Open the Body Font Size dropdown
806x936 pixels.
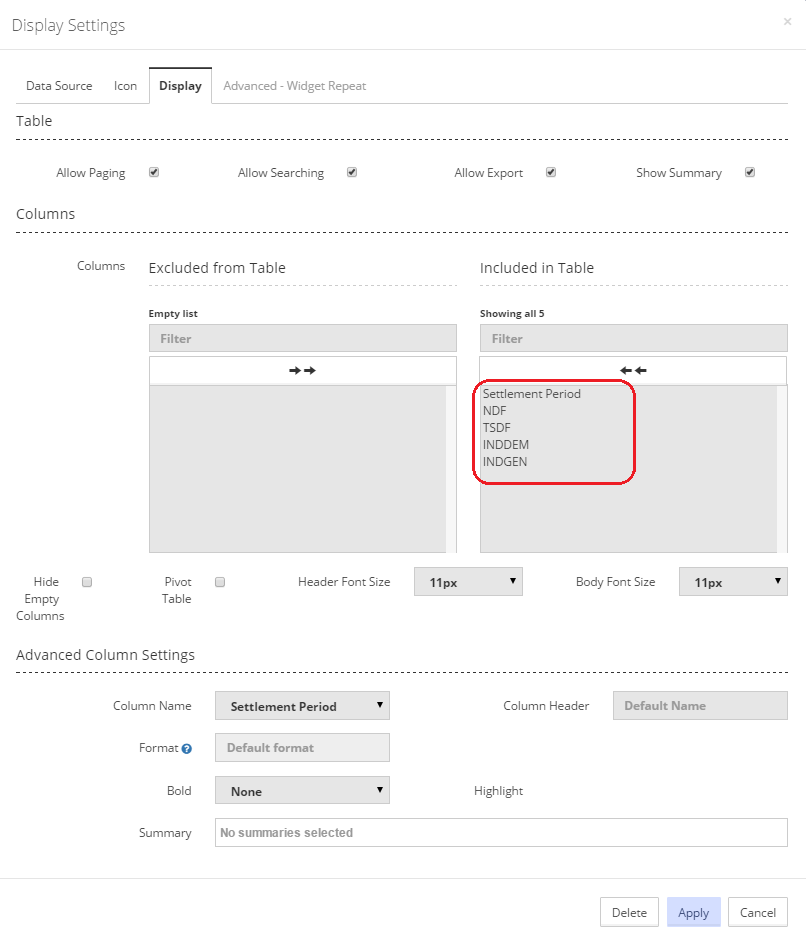pos(733,582)
